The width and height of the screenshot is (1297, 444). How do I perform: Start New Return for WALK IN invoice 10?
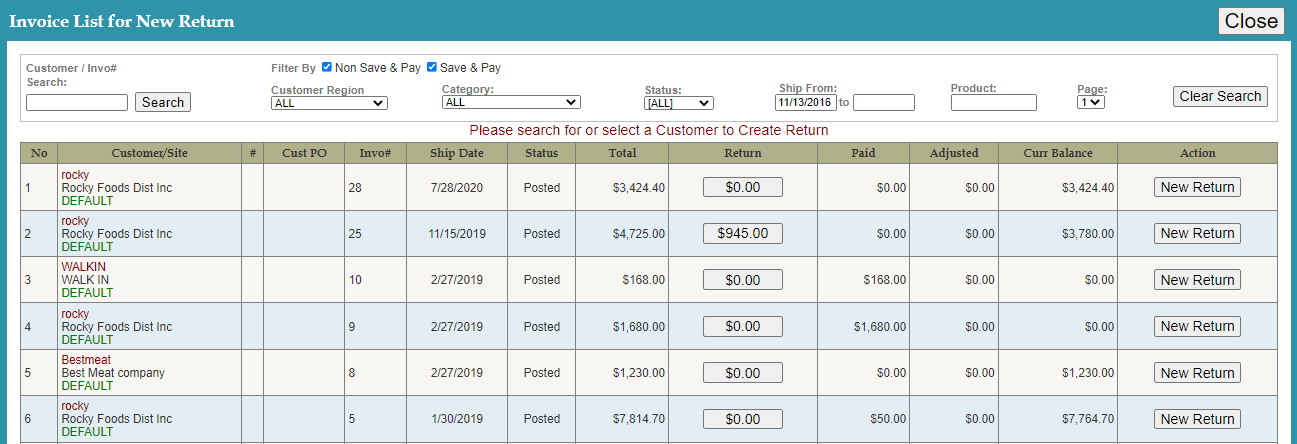click(x=1197, y=280)
